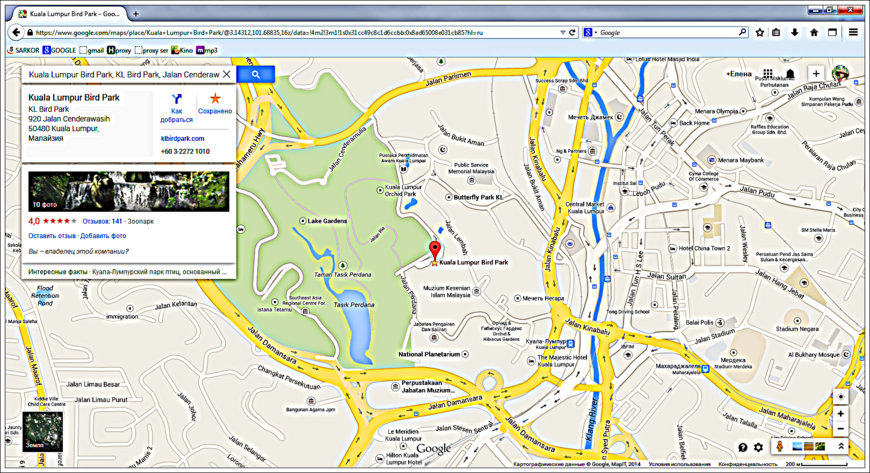Click phone number +60 3-2272 1010
This screenshot has width=870, height=473.
185,151
